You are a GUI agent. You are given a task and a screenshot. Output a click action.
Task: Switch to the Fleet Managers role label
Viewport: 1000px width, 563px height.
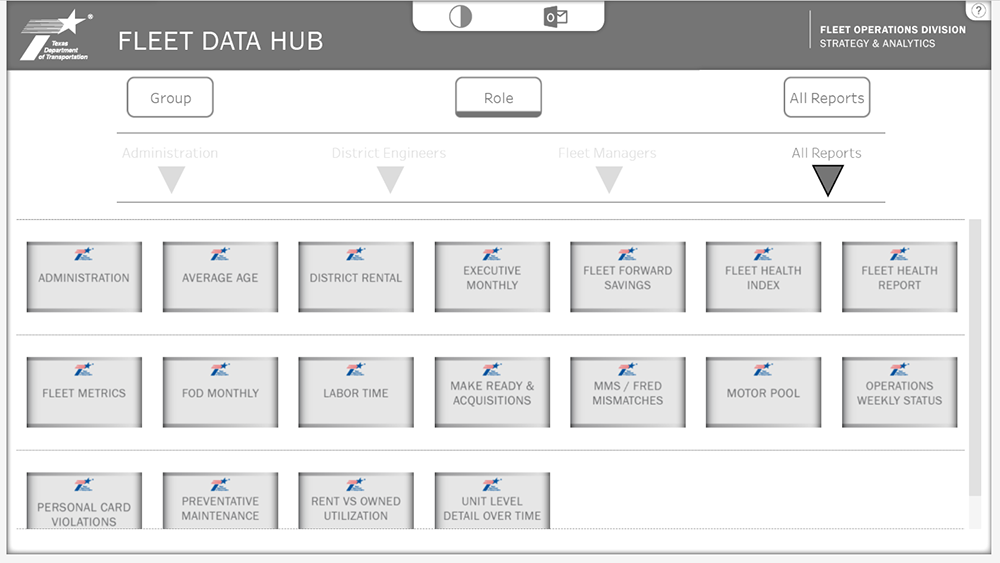pyautogui.click(x=607, y=153)
